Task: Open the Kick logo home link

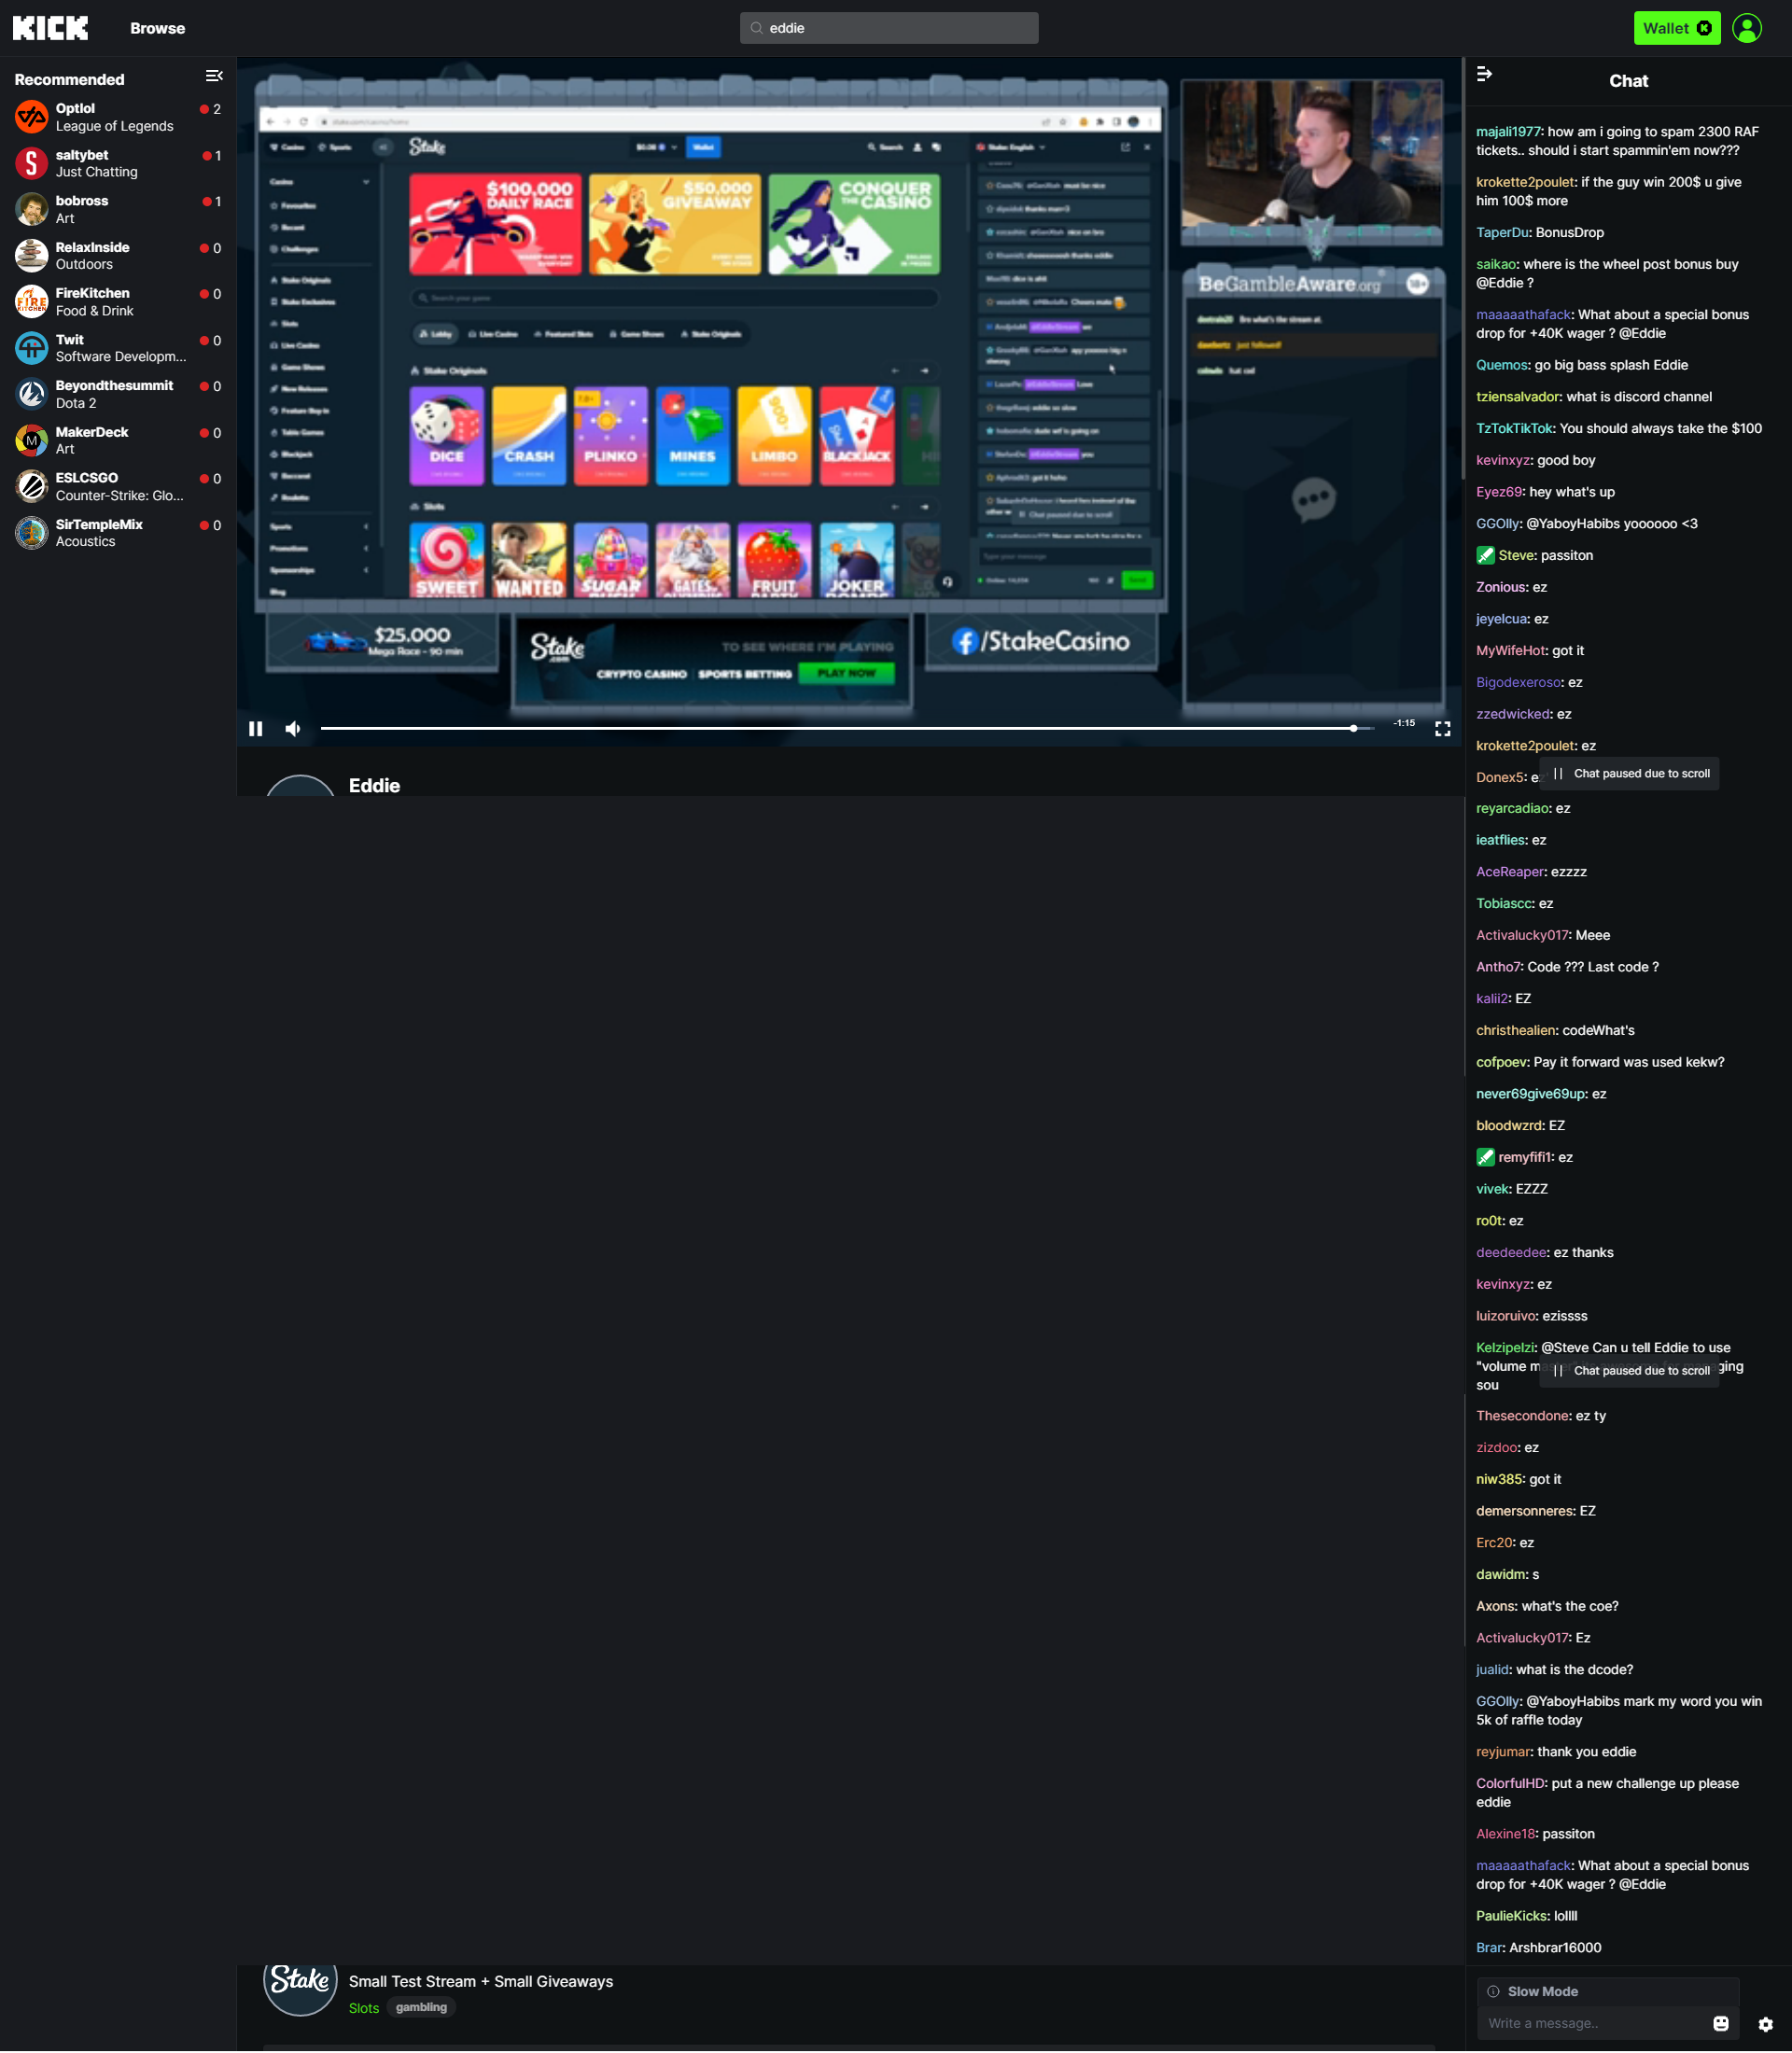Action: coord(50,28)
